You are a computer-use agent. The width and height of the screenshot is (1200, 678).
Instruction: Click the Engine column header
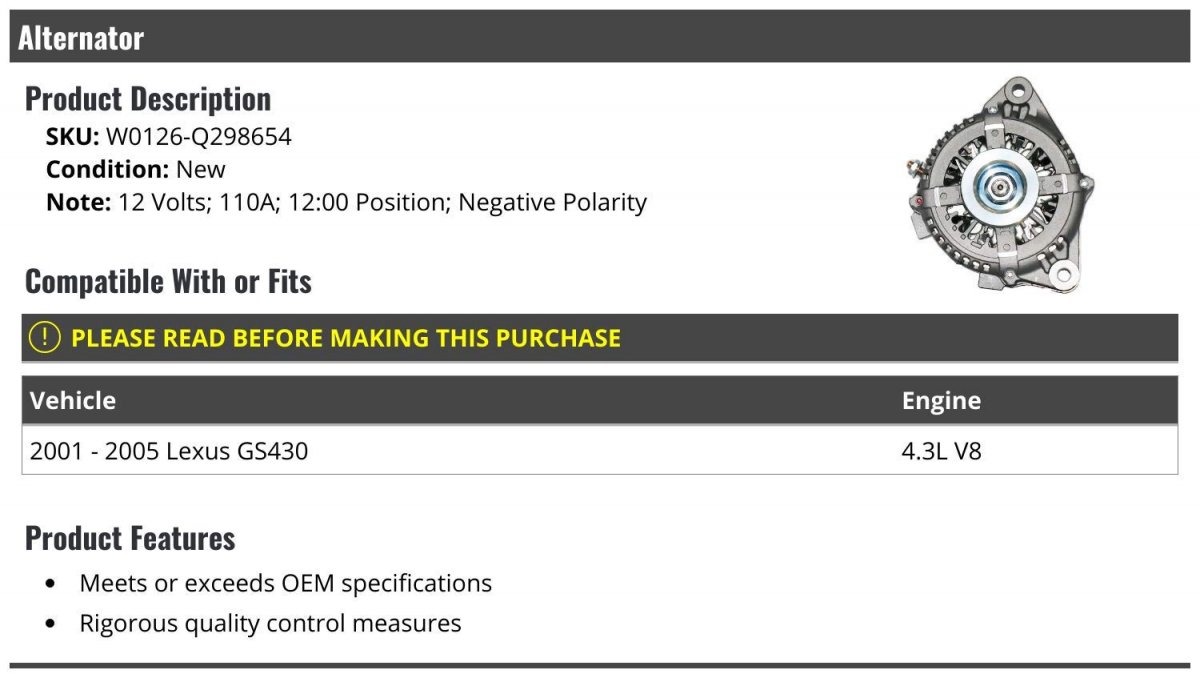pos(941,401)
